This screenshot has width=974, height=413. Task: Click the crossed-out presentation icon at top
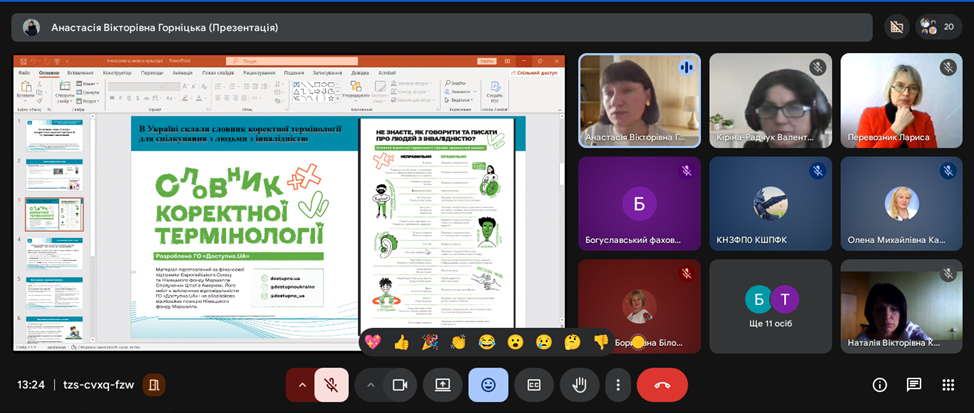(896, 27)
